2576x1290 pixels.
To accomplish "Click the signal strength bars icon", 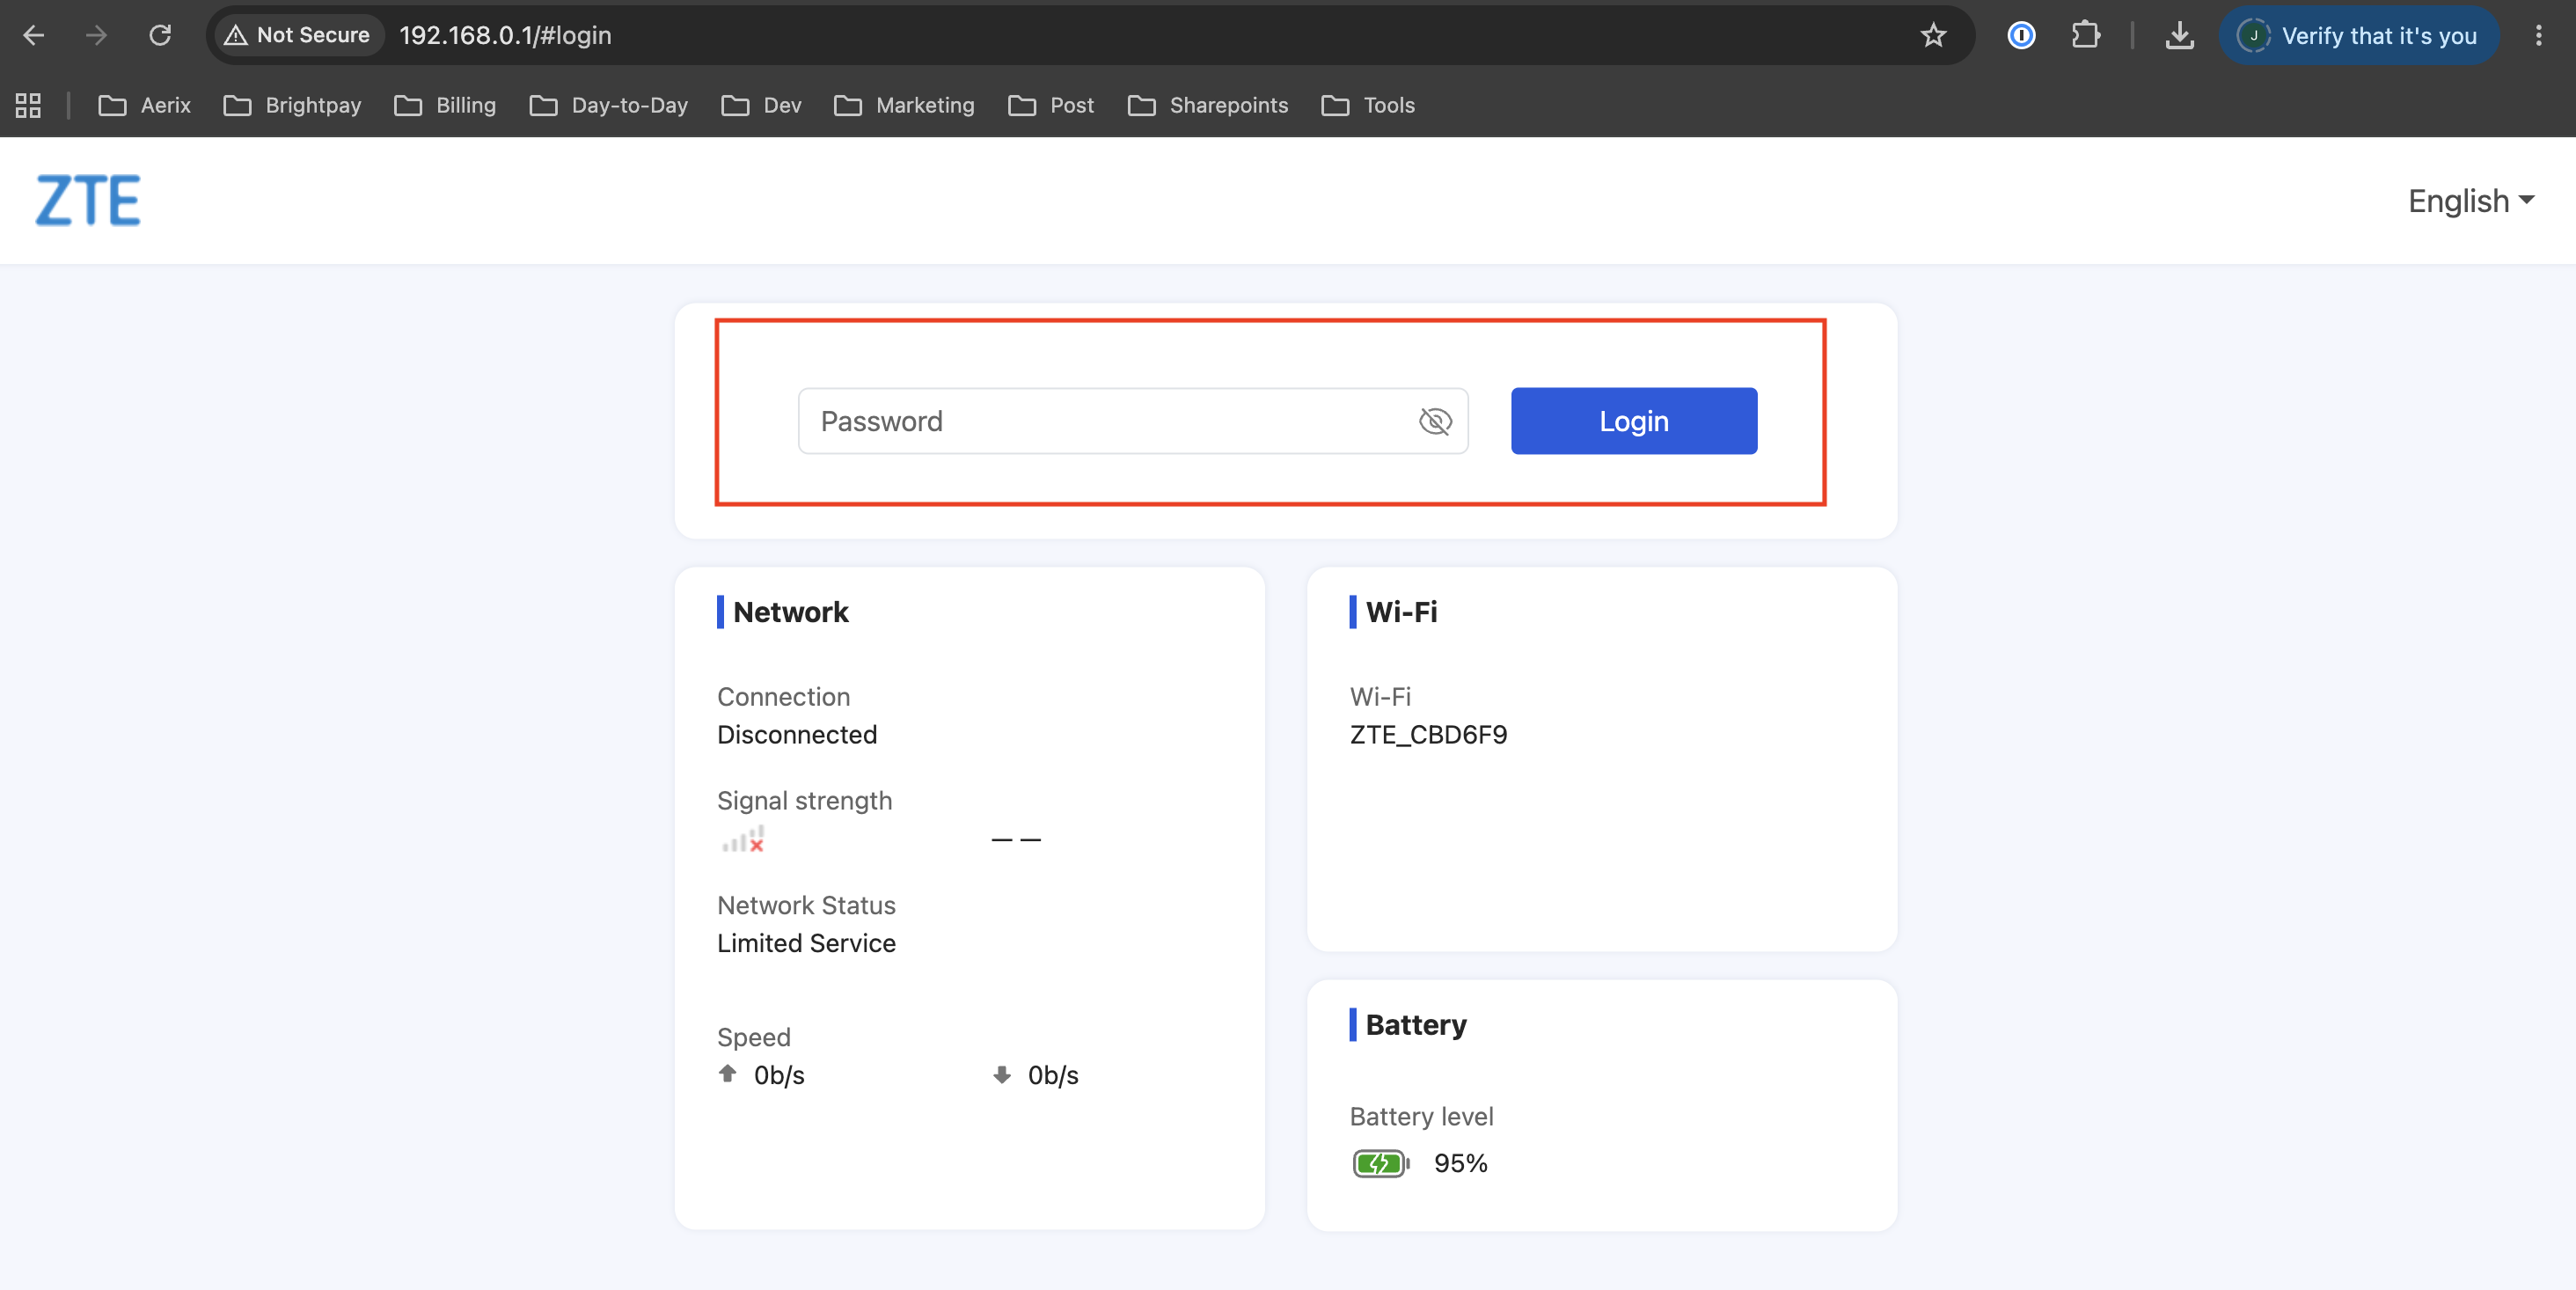I will click(x=743, y=838).
